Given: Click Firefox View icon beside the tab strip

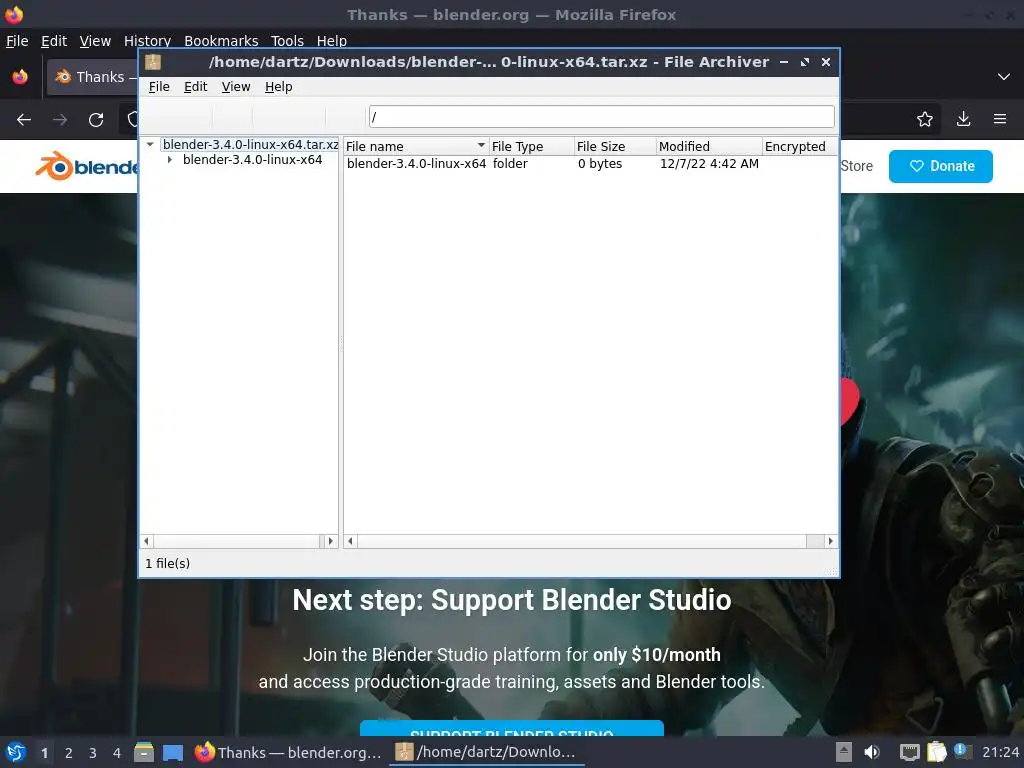Looking at the screenshot, I should tap(20, 77).
